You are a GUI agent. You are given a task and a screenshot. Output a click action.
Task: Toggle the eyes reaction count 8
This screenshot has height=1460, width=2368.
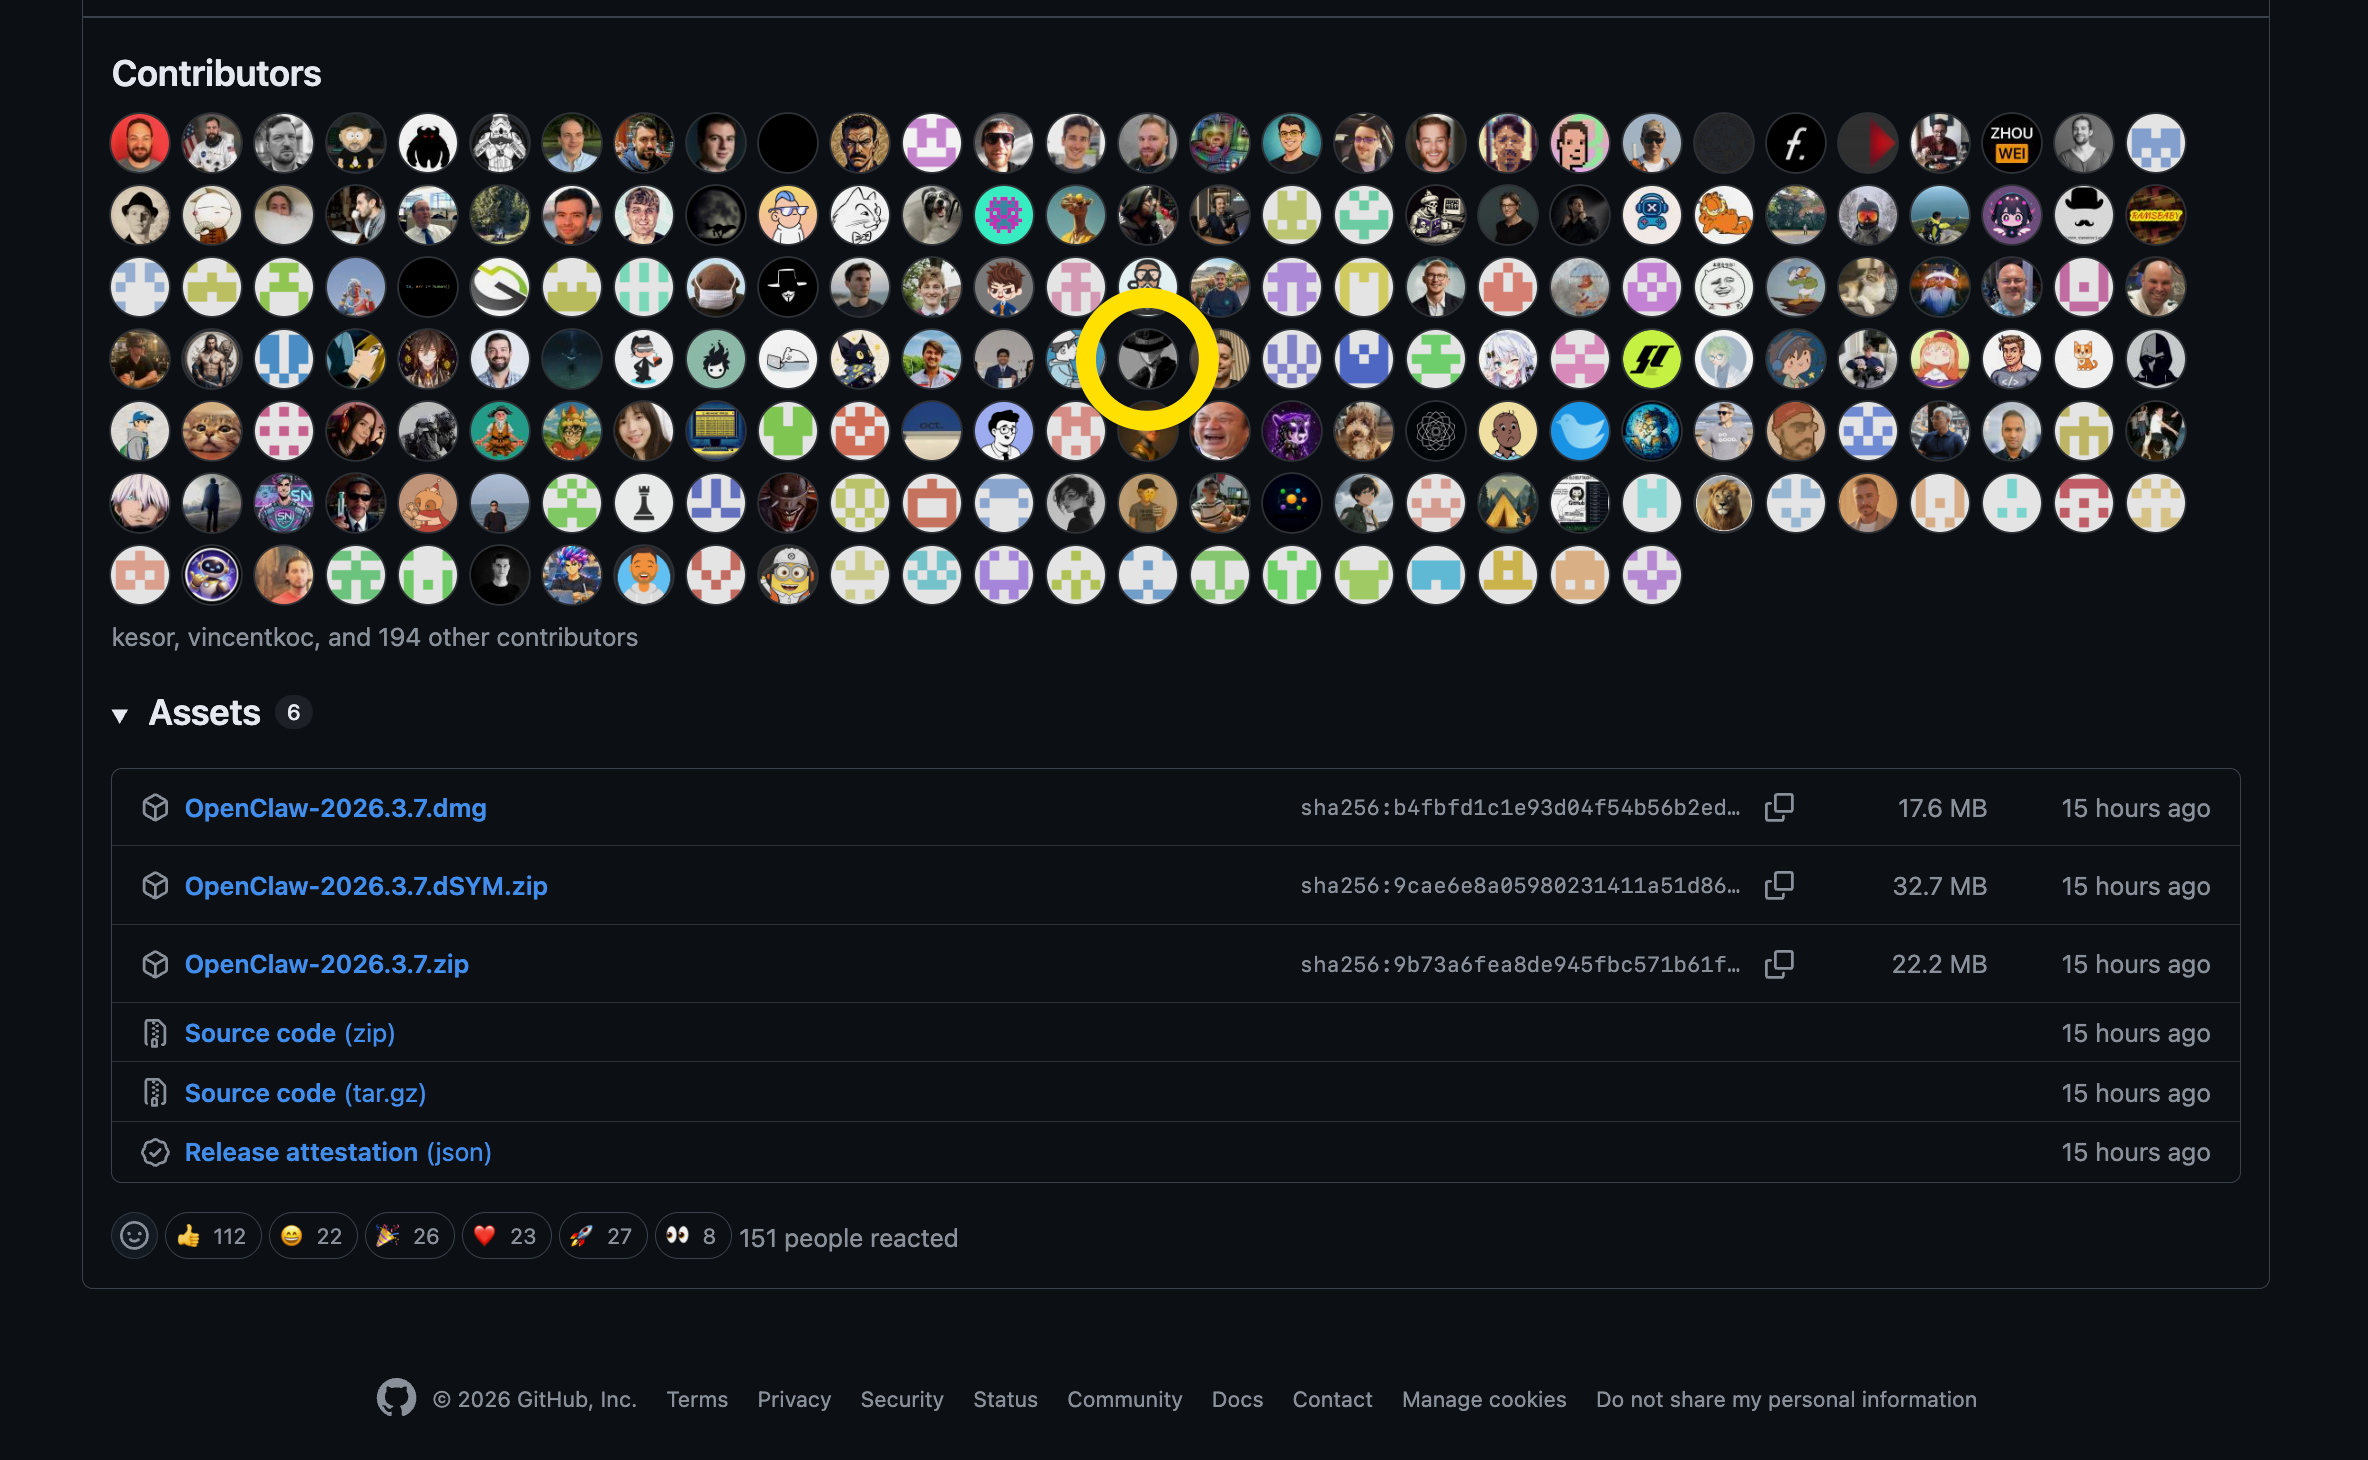(x=692, y=1237)
